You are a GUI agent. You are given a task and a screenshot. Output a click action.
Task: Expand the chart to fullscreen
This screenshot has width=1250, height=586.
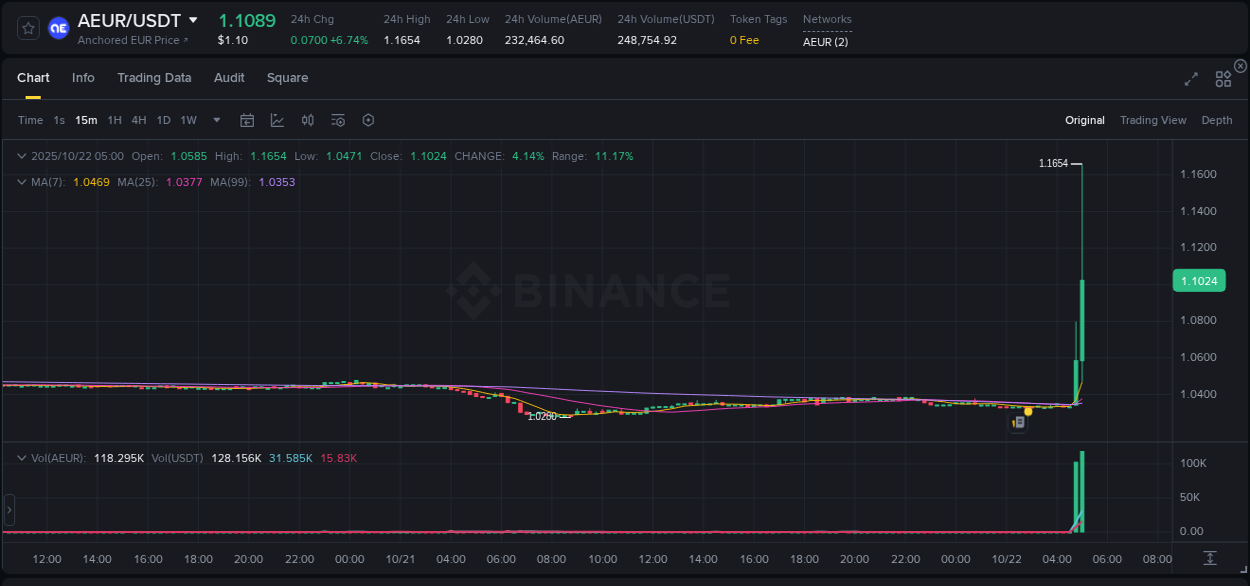coord(1190,78)
